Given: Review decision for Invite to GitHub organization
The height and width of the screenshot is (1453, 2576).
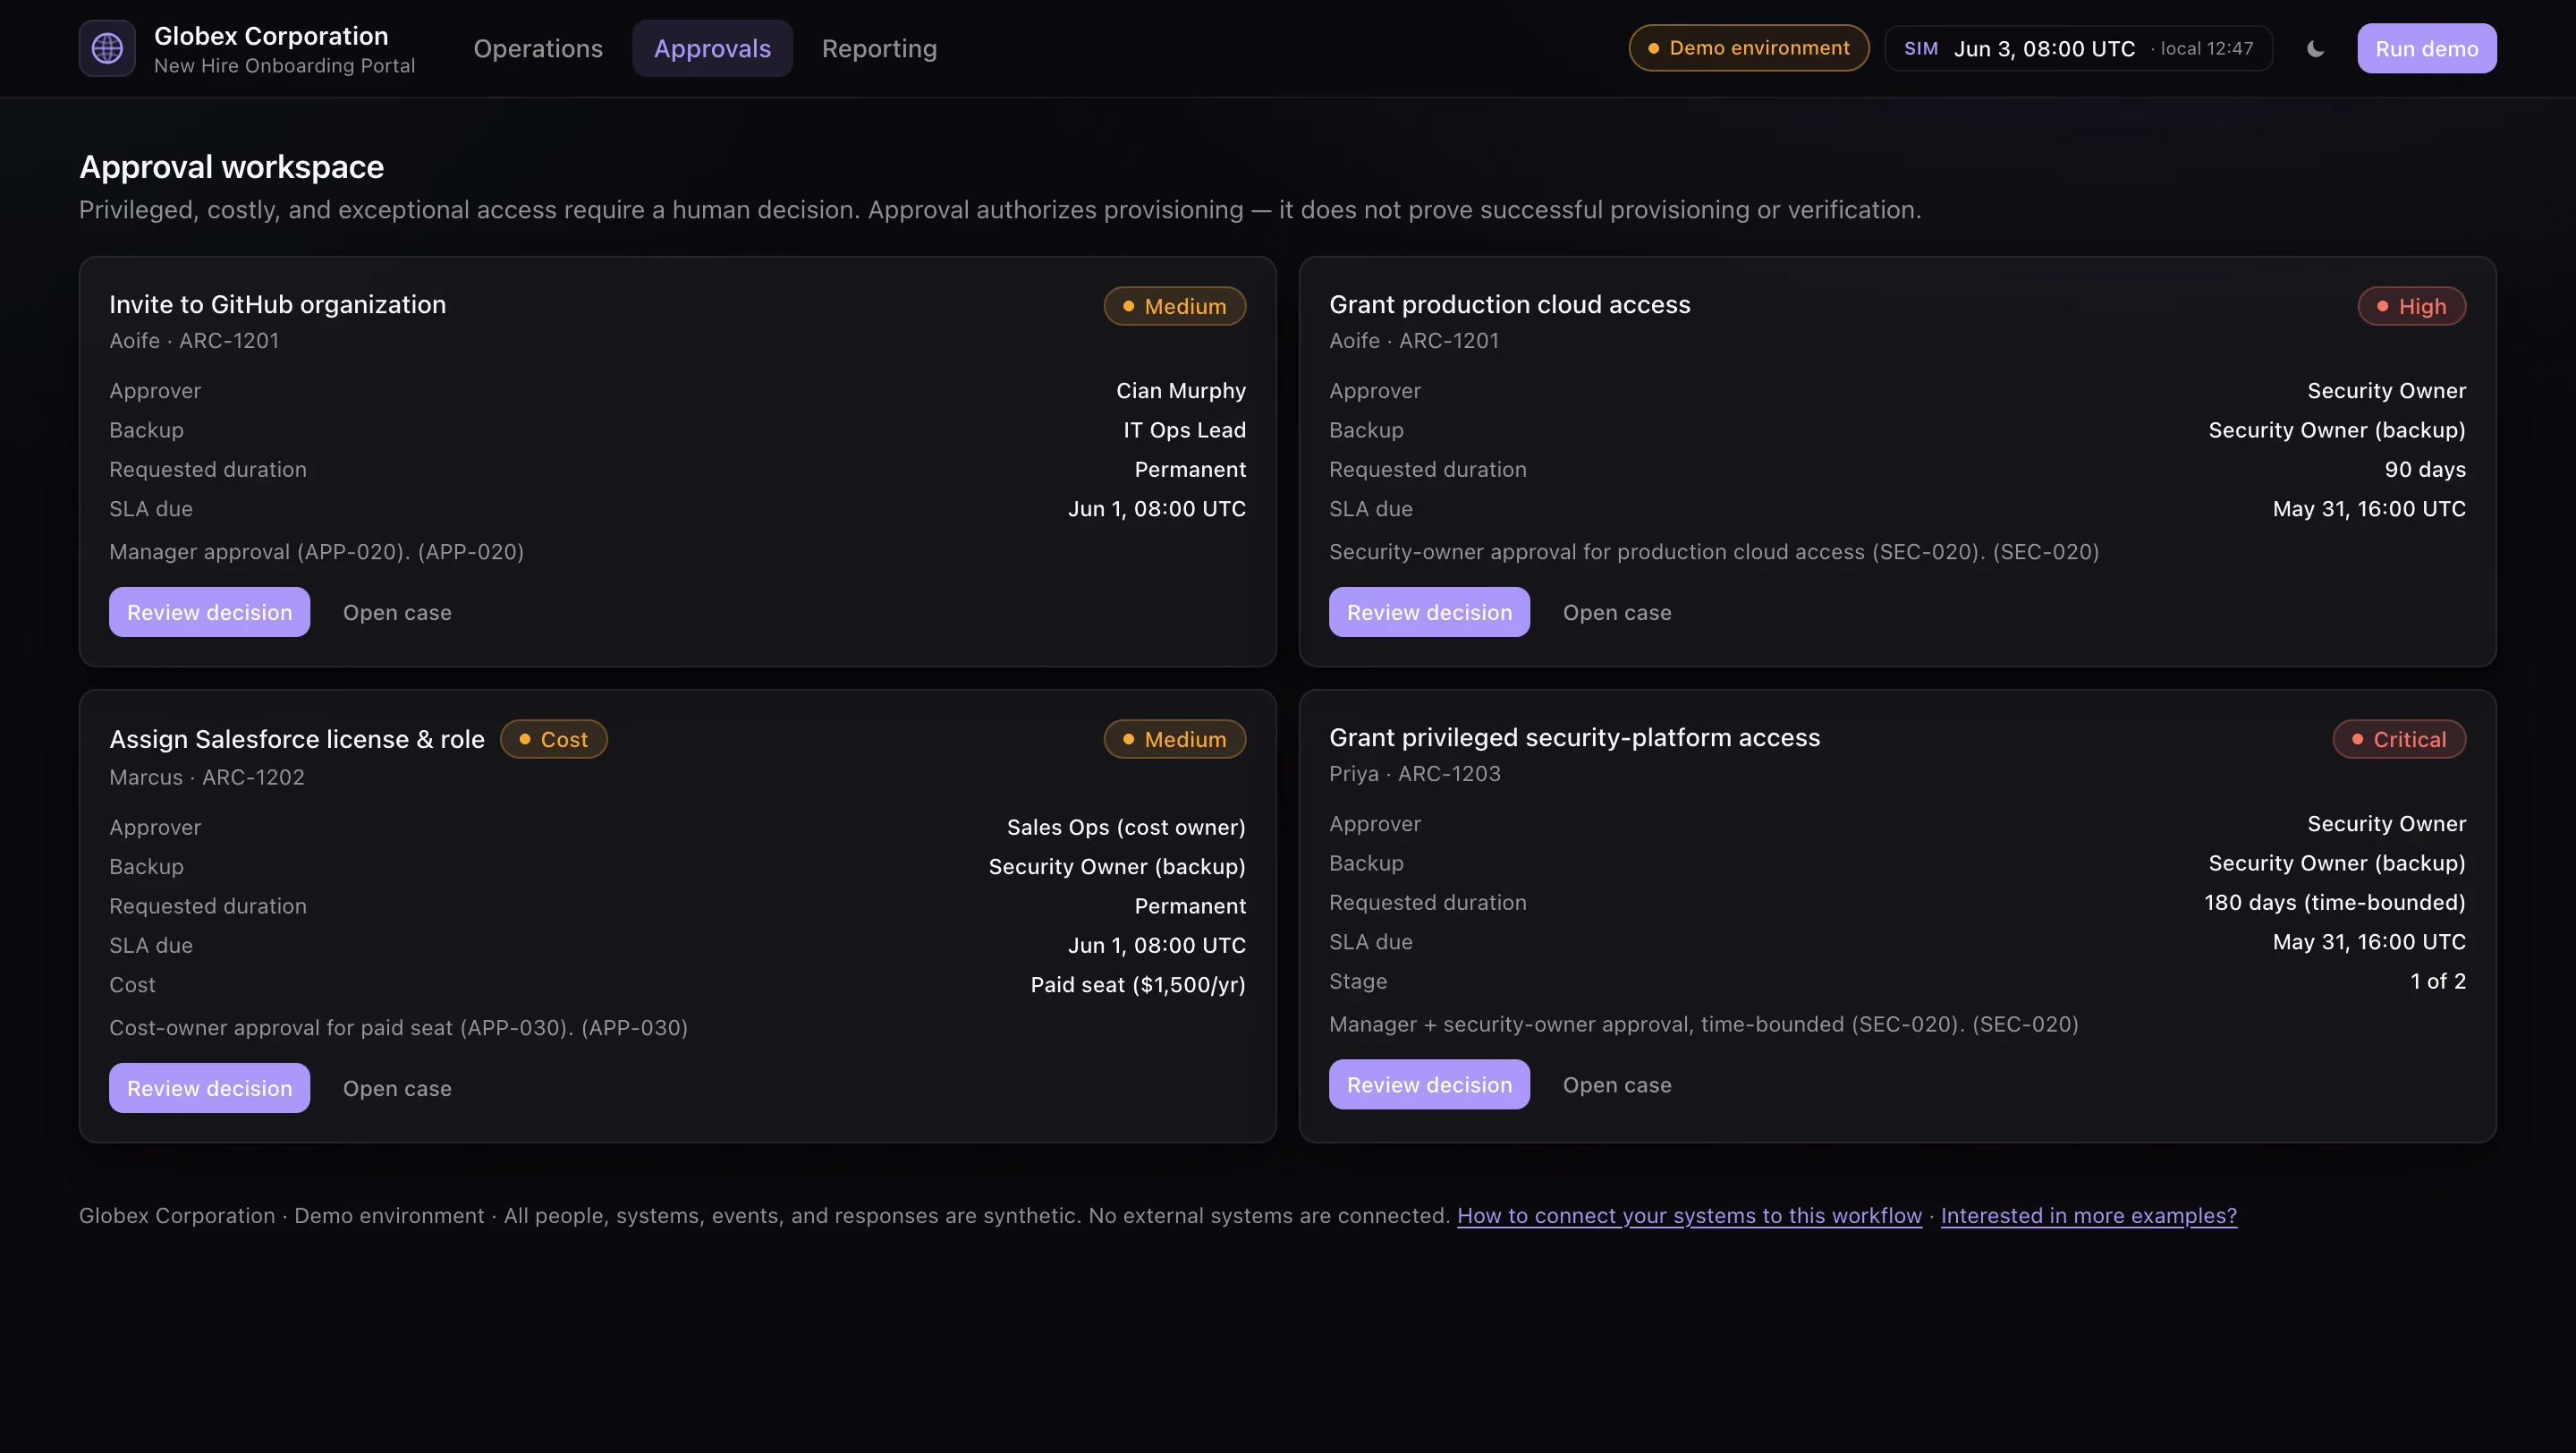Looking at the screenshot, I should 209,612.
